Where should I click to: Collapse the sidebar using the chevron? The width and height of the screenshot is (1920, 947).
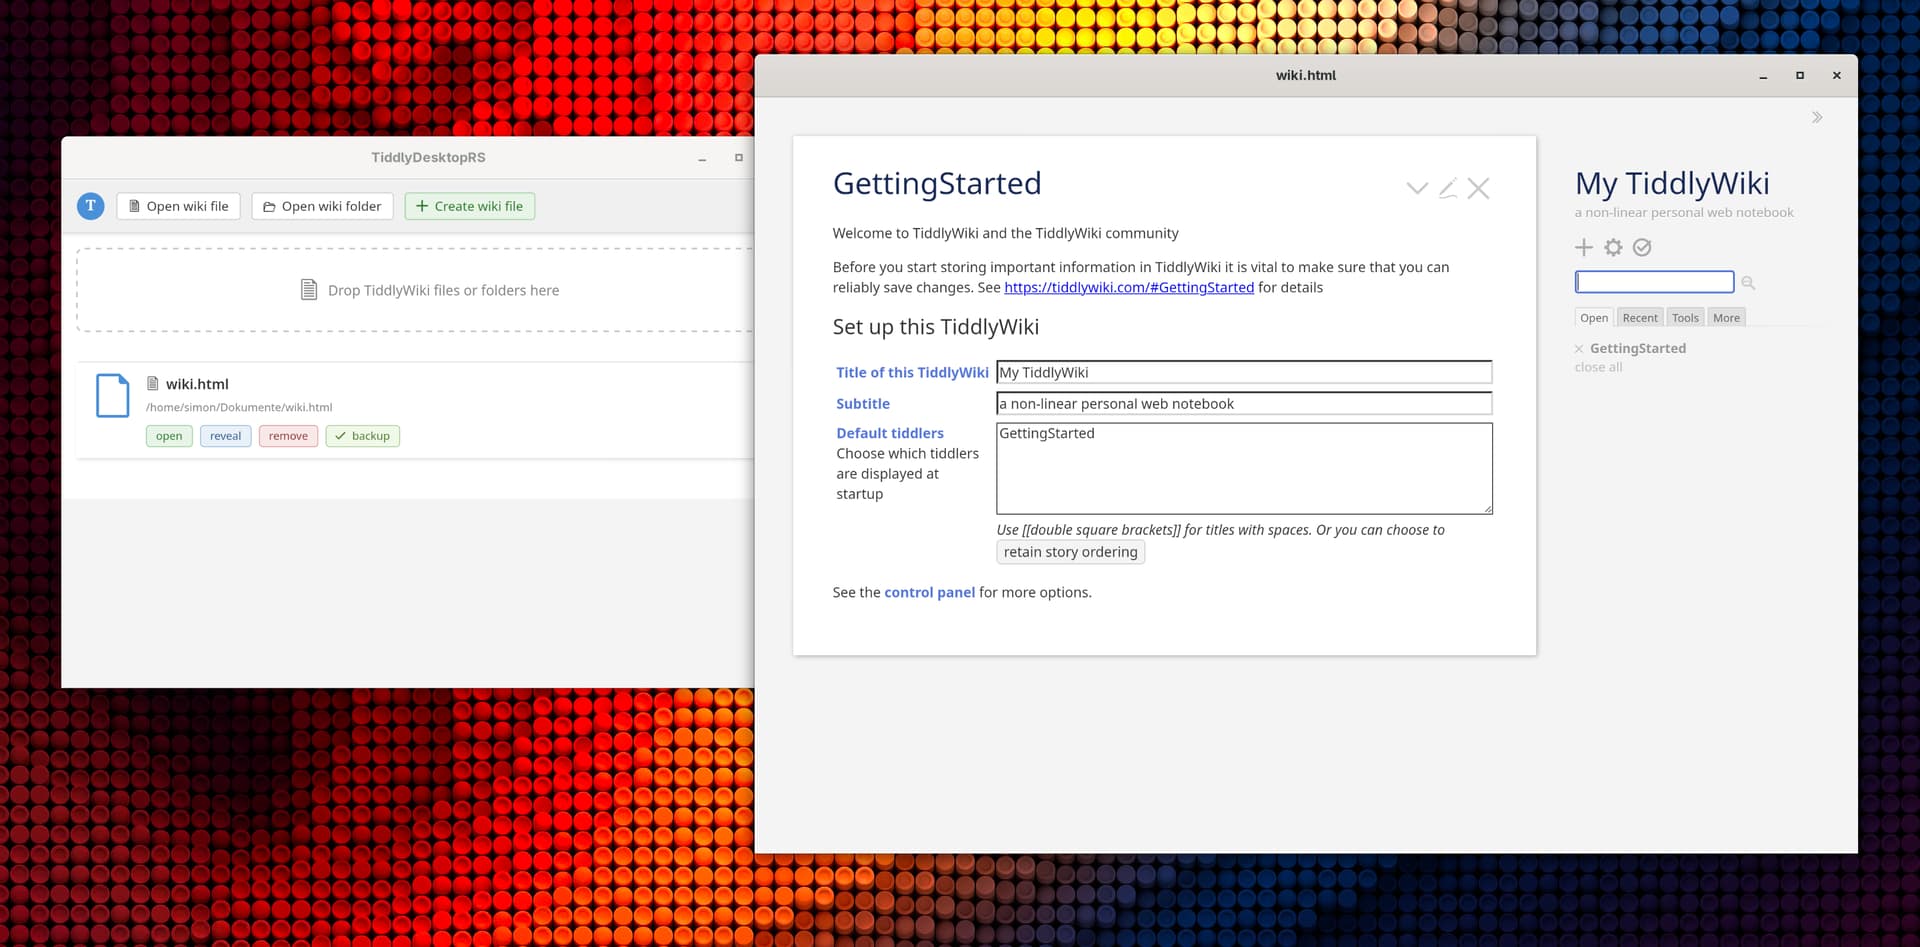(1817, 117)
